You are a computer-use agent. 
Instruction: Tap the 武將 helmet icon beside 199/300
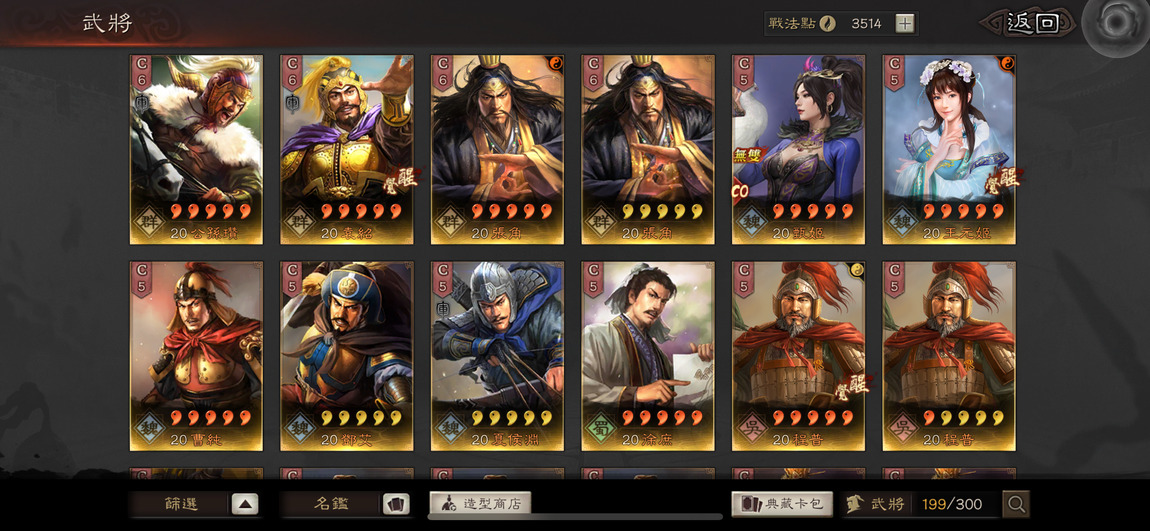(854, 504)
